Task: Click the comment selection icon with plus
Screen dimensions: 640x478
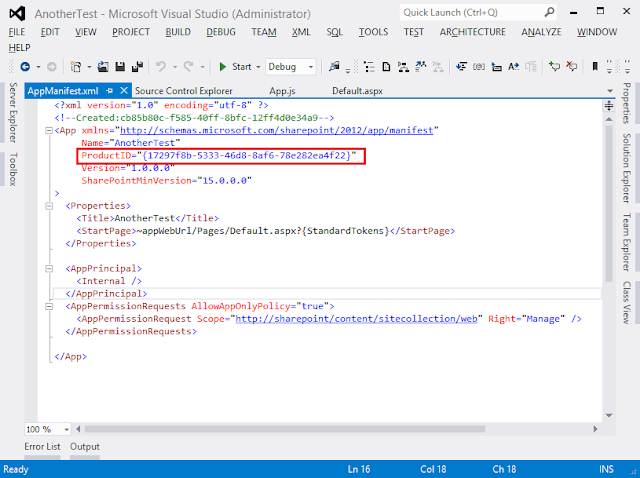Action: (x=554, y=67)
